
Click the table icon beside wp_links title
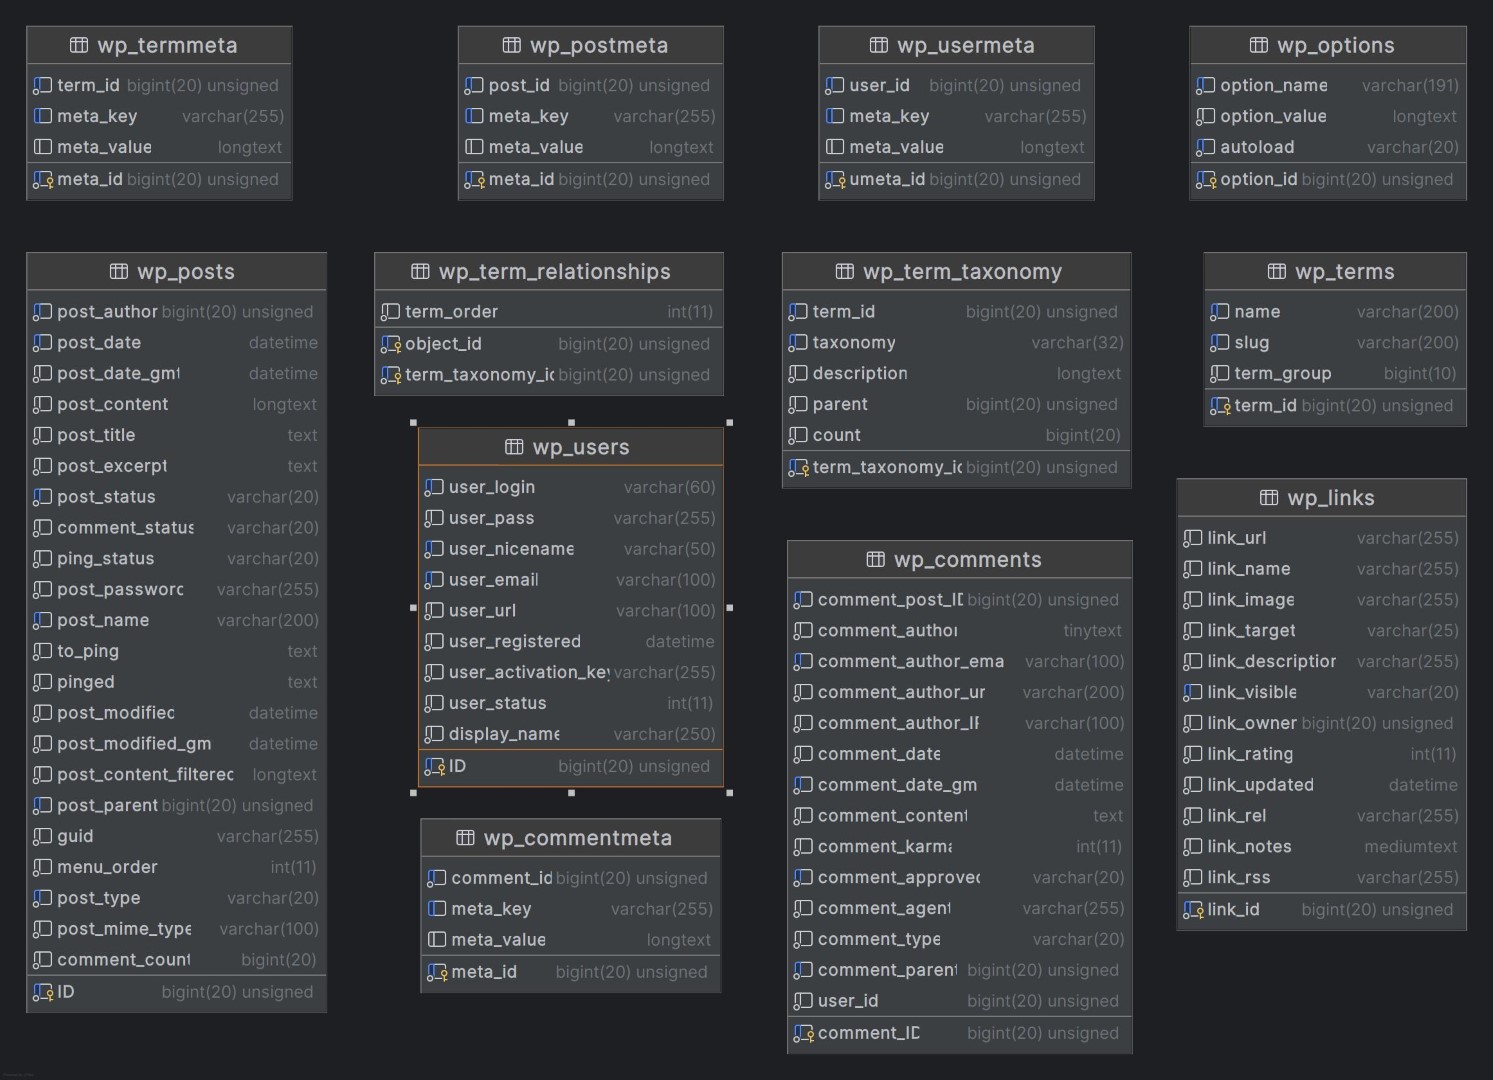tap(1269, 497)
